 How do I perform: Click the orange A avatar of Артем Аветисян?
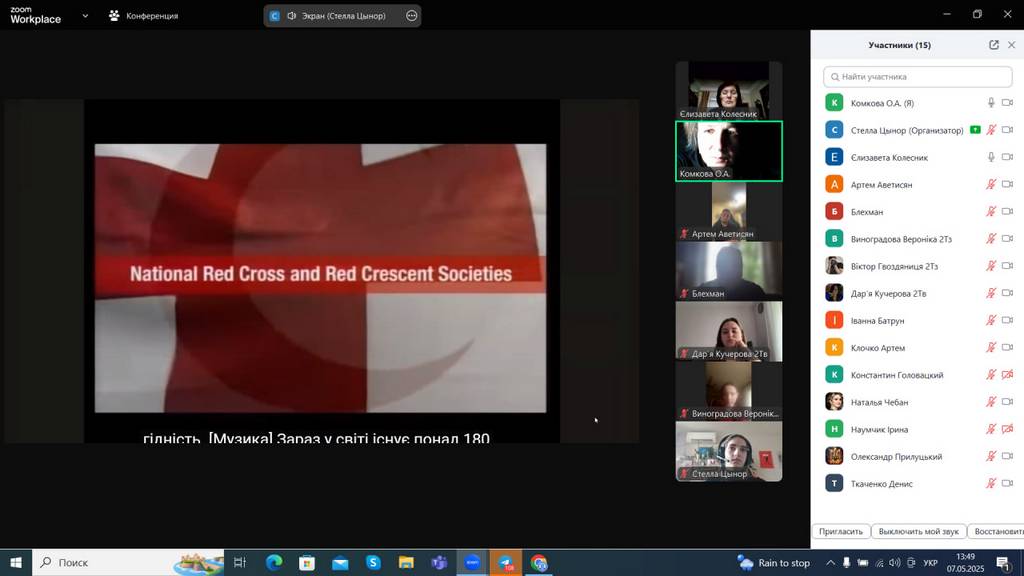tap(834, 185)
